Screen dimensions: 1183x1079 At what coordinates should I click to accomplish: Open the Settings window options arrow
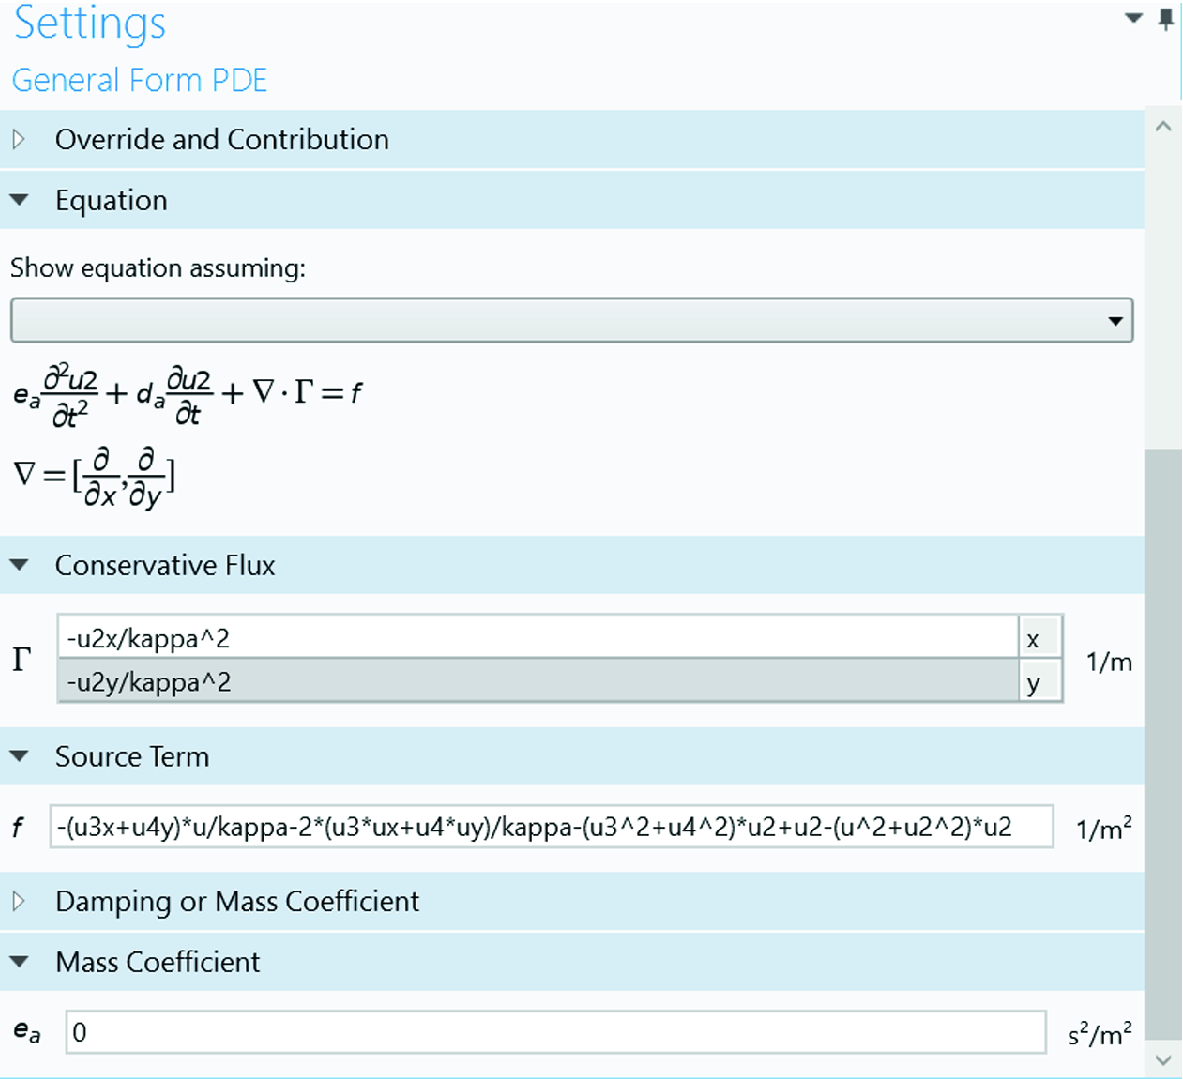pos(1134,18)
